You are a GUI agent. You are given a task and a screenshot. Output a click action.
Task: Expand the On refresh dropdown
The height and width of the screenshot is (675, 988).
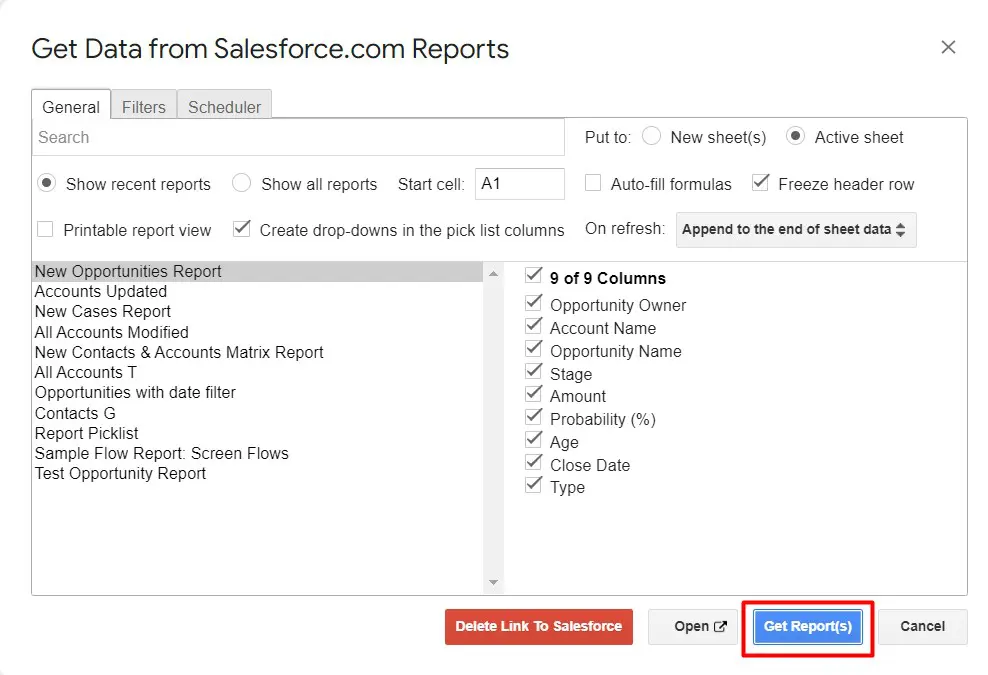[796, 229]
